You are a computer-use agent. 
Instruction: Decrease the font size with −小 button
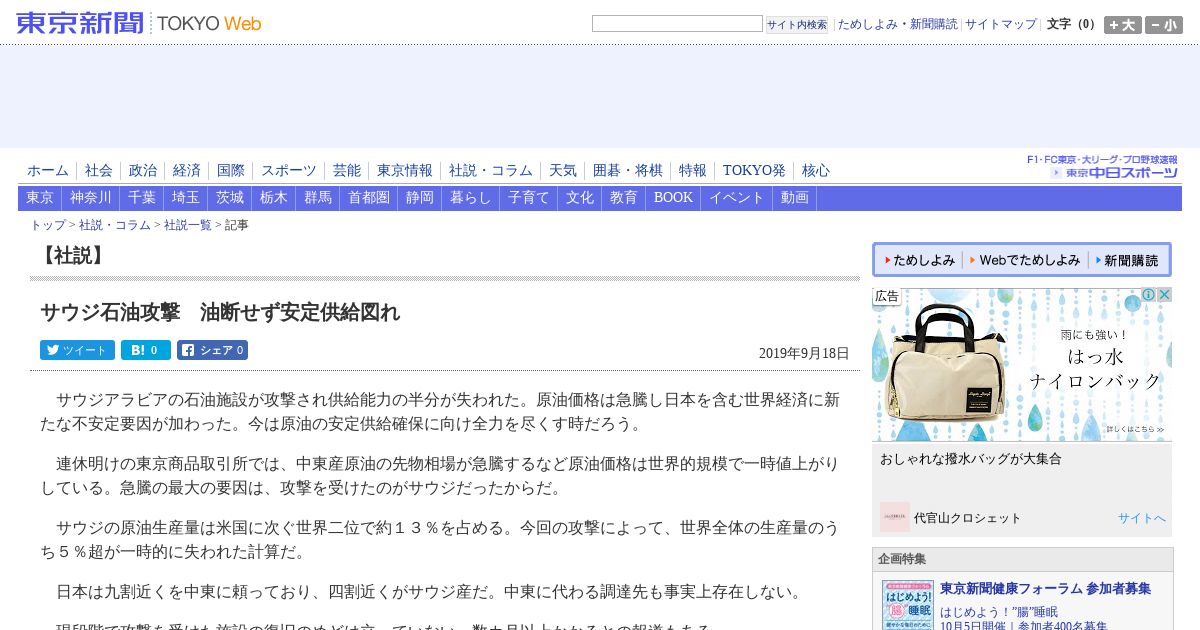[1163, 25]
